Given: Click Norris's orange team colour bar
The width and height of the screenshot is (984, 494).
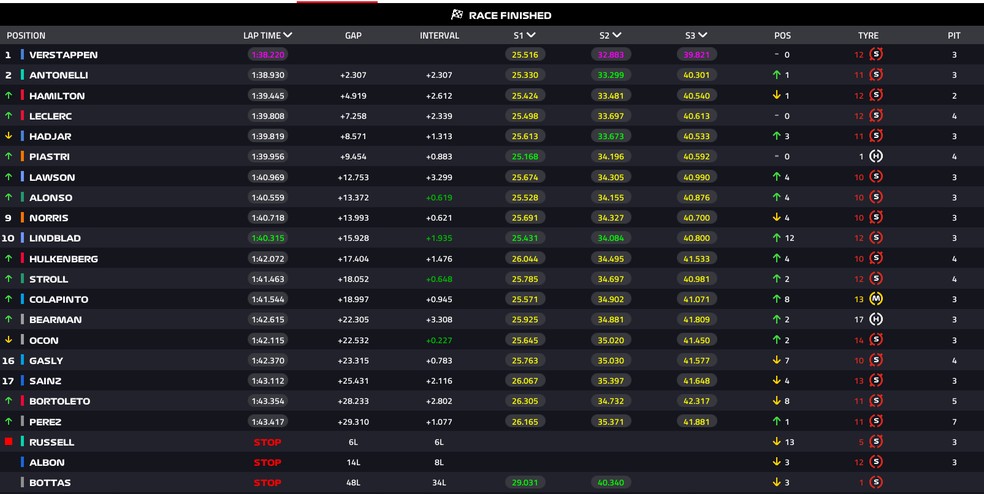Looking at the screenshot, I should coord(22,217).
